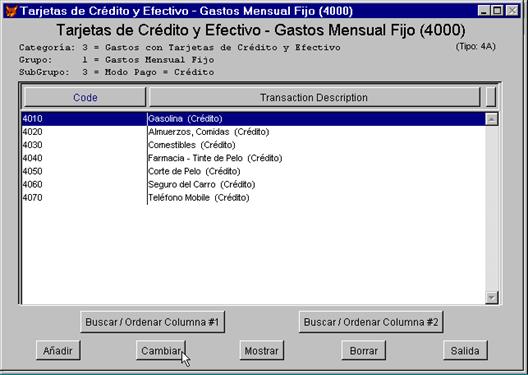Minimize the Gastos Mensual Fijo window
This screenshot has height=375, width=528.
coord(484,11)
